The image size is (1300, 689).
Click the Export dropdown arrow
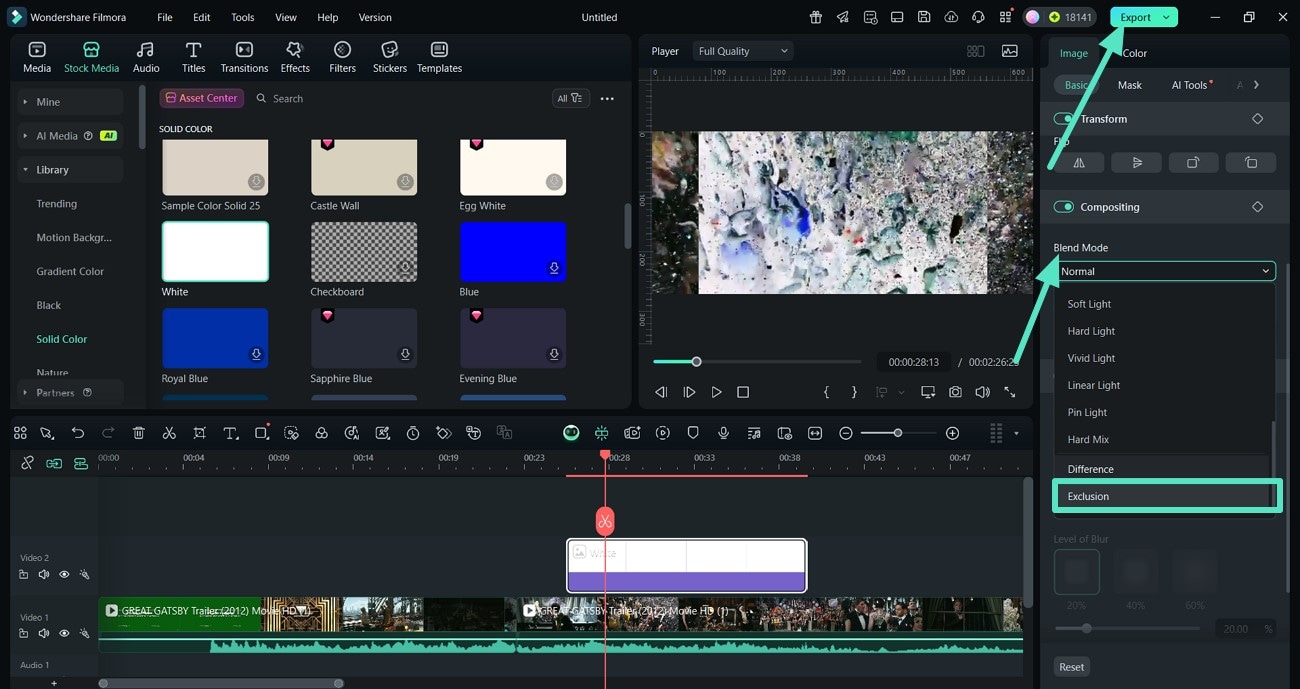point(1166,17)
